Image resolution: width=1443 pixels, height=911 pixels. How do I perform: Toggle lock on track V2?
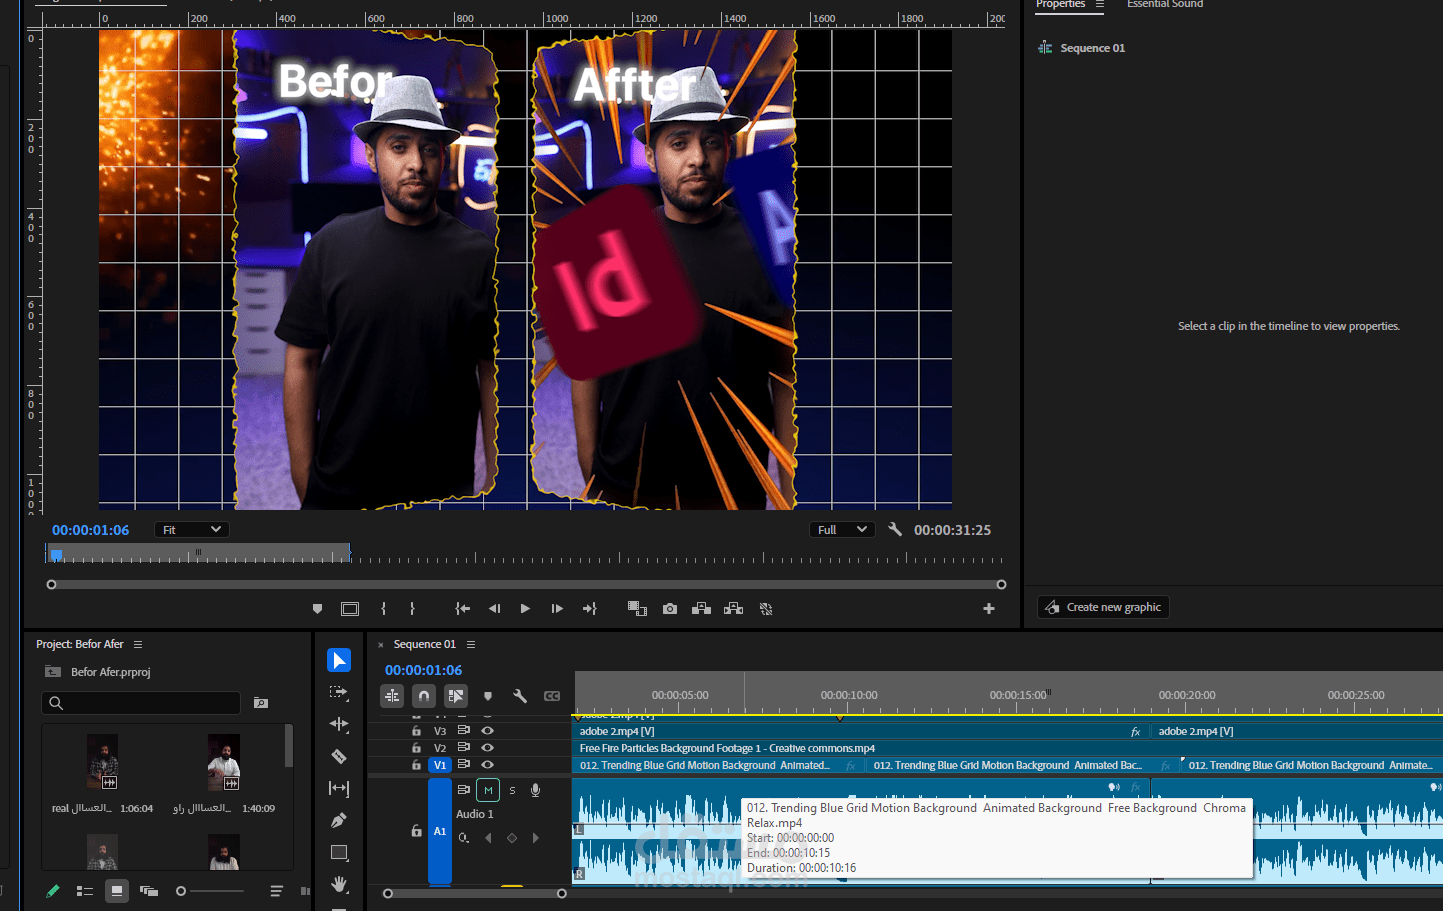pos(417,748)
